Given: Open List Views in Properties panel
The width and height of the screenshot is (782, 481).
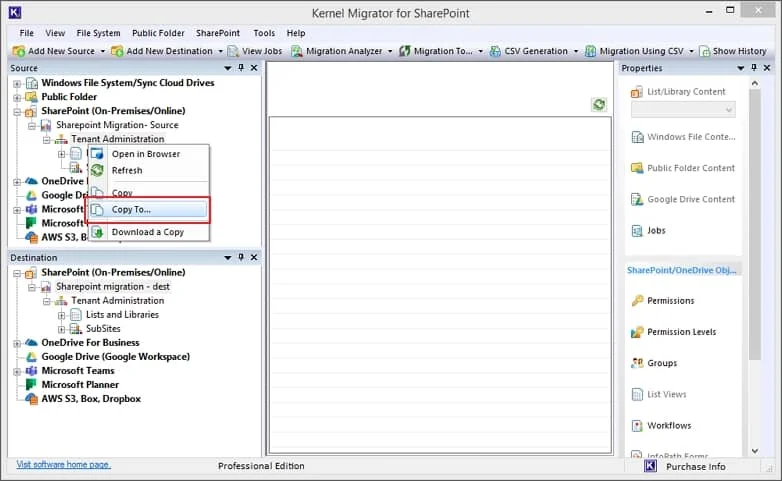Looking at the screenshot, I should [659, 394].
